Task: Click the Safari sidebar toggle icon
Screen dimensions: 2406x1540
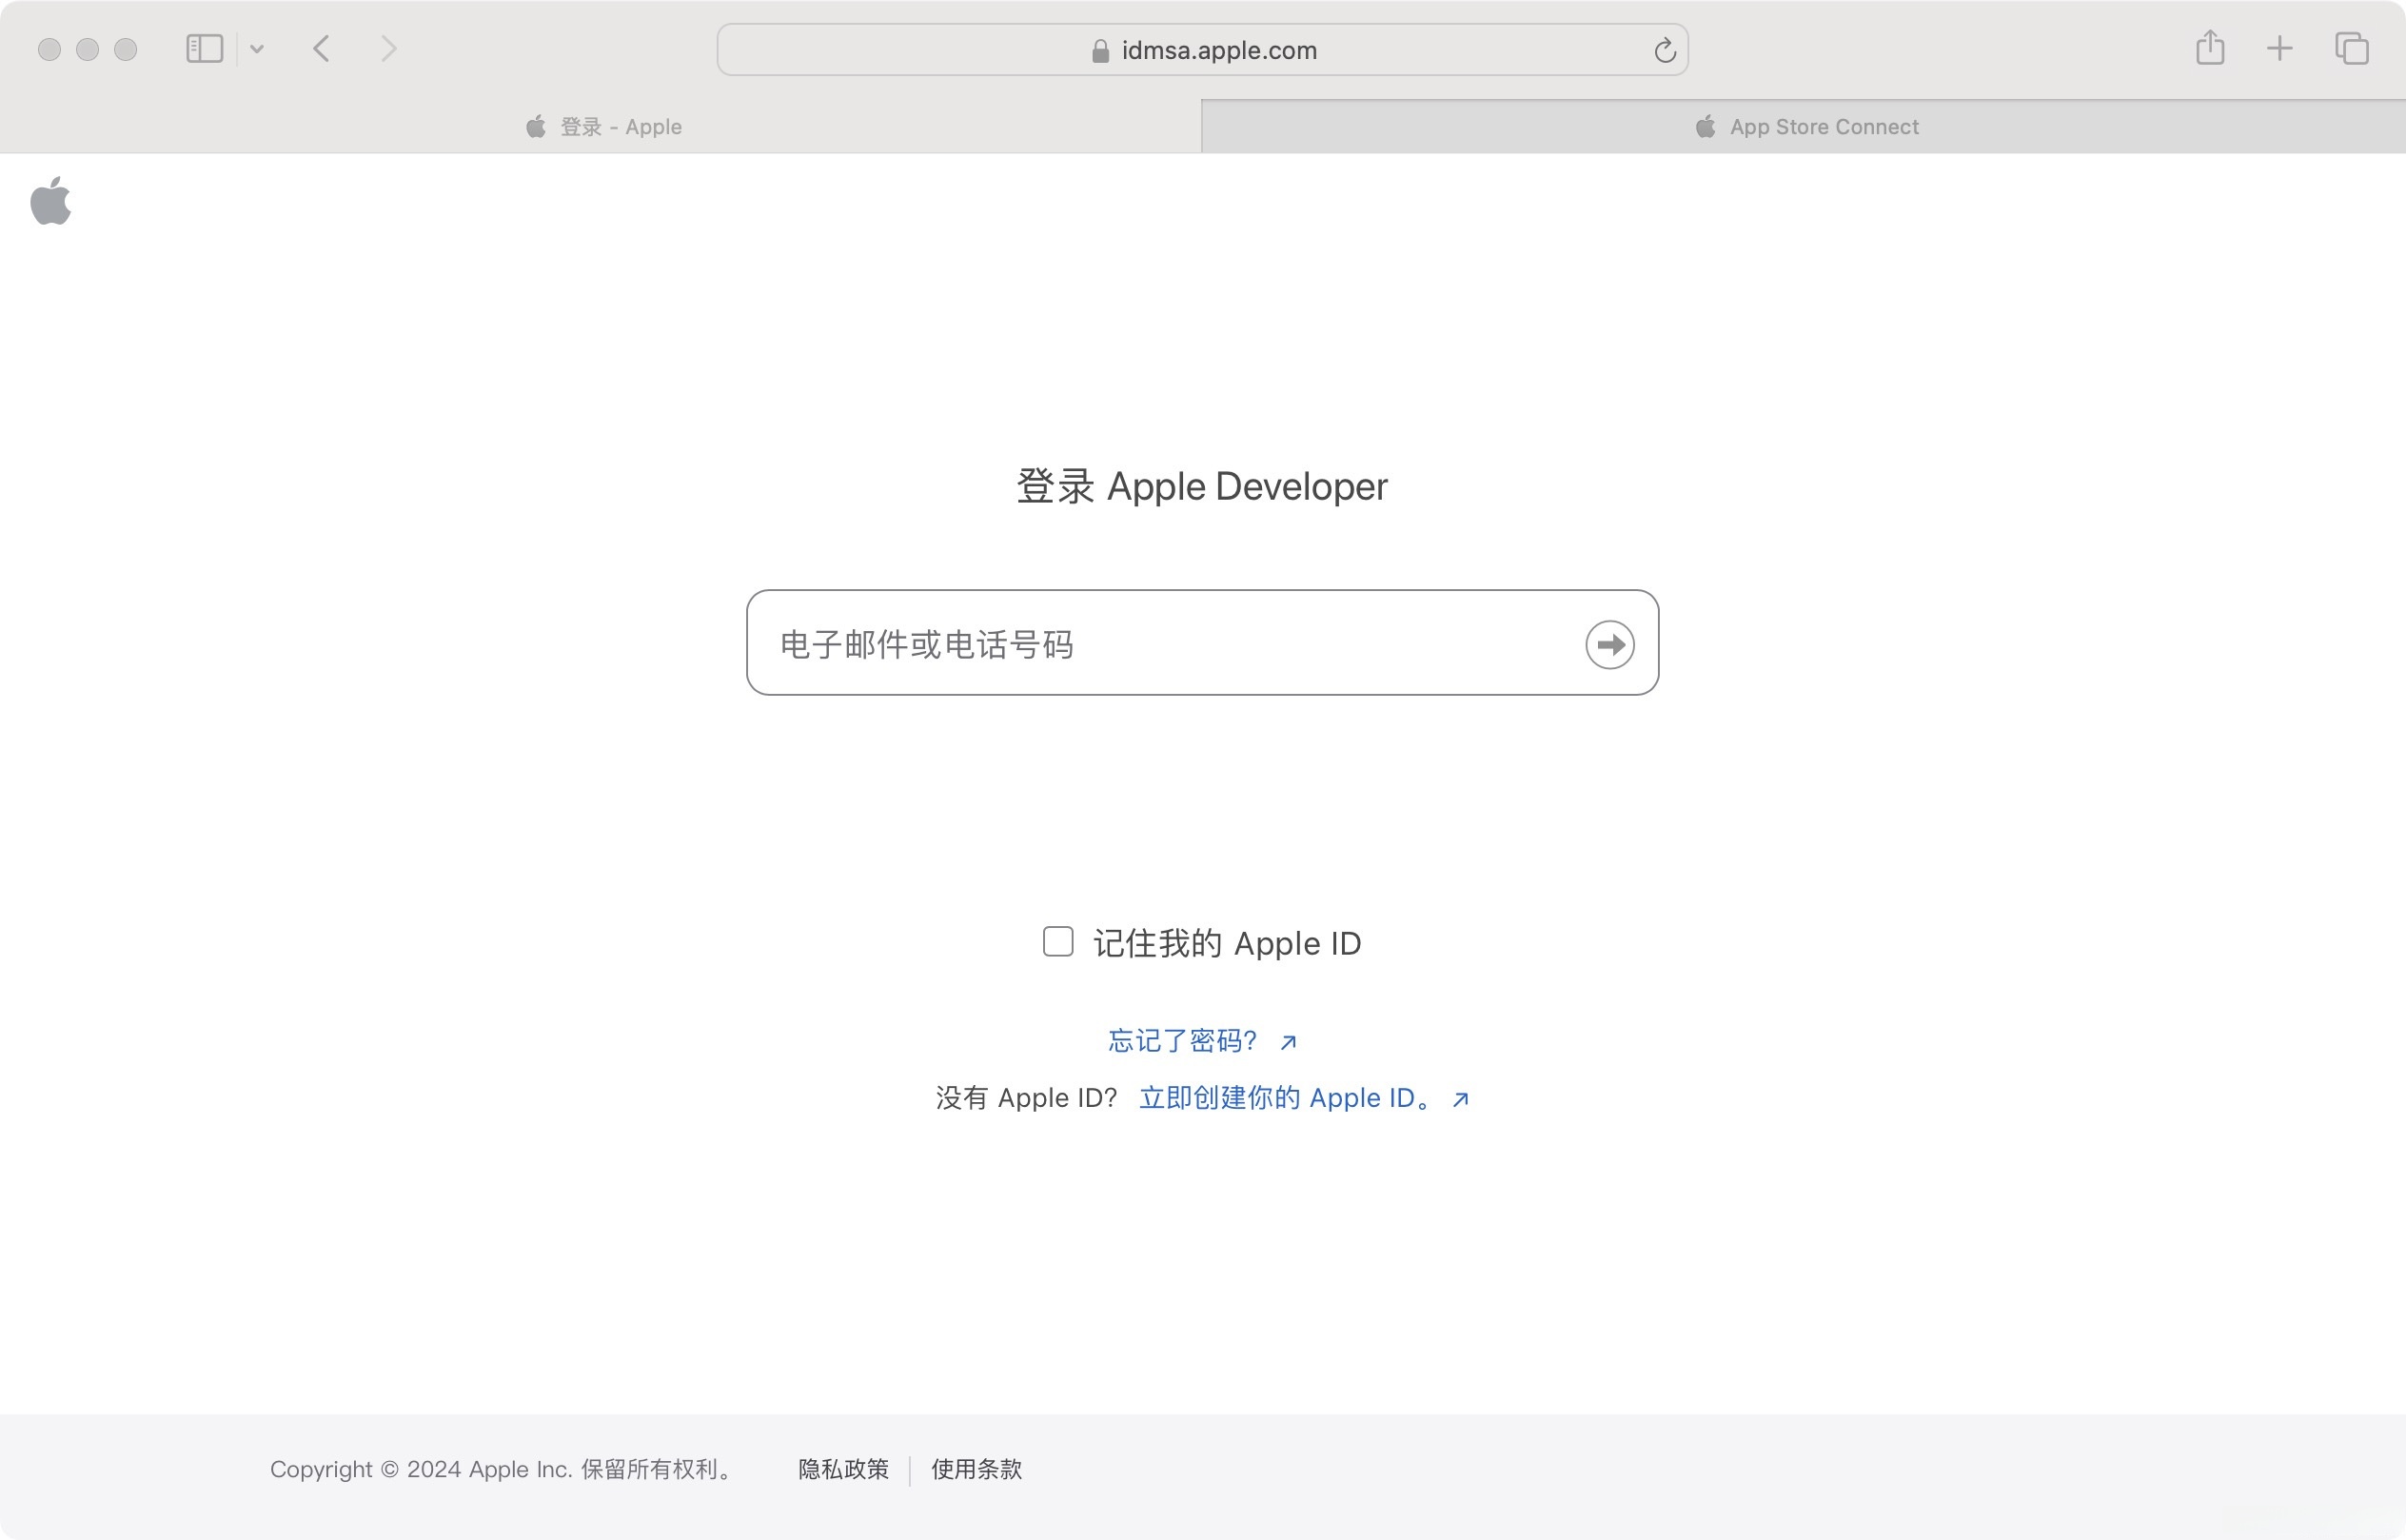Action: click(x=204, y=49)
